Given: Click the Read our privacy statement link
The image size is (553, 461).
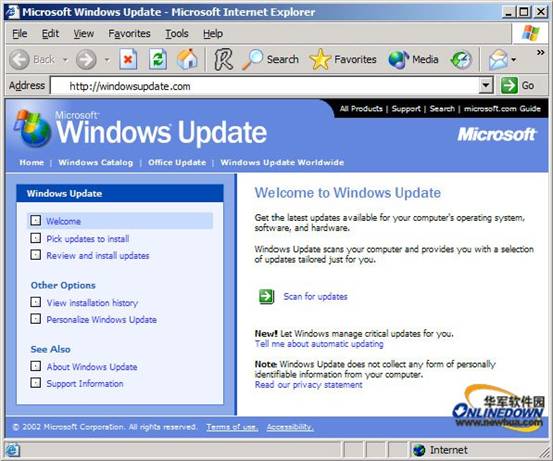Looking at the screenshot, I should coord(309,384).
